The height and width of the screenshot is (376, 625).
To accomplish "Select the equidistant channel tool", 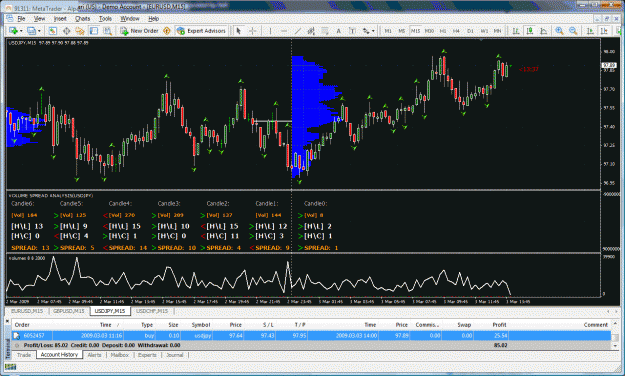I will [x=311, y=31].
